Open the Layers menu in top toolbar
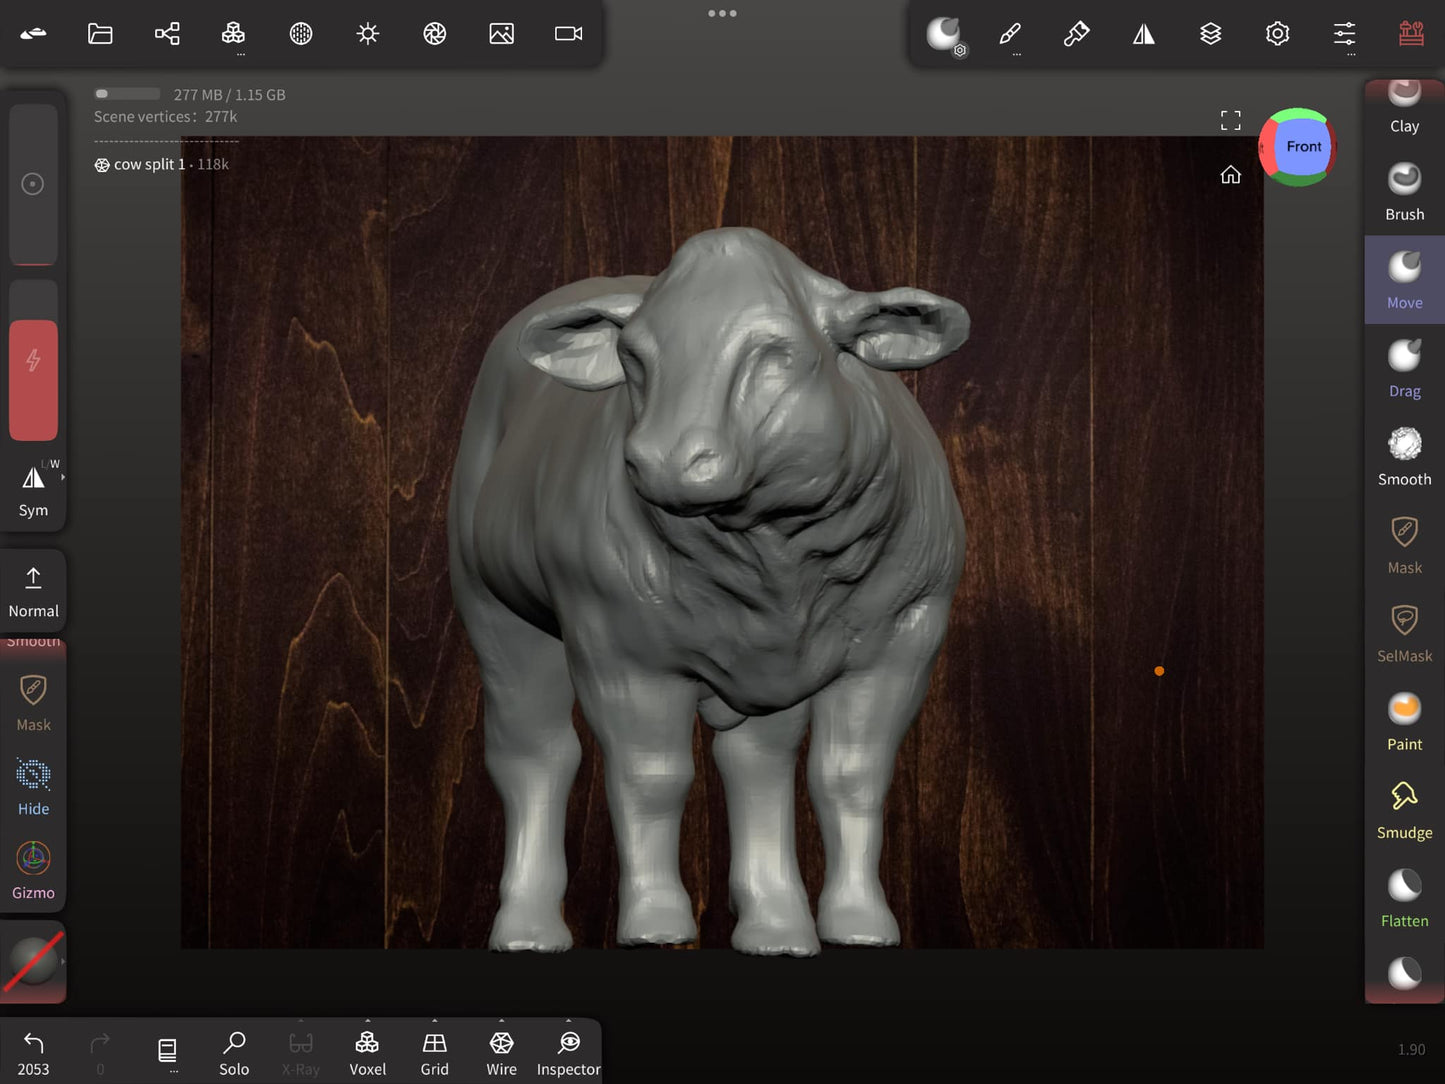1445x1084 pixels. (1210, 34)
